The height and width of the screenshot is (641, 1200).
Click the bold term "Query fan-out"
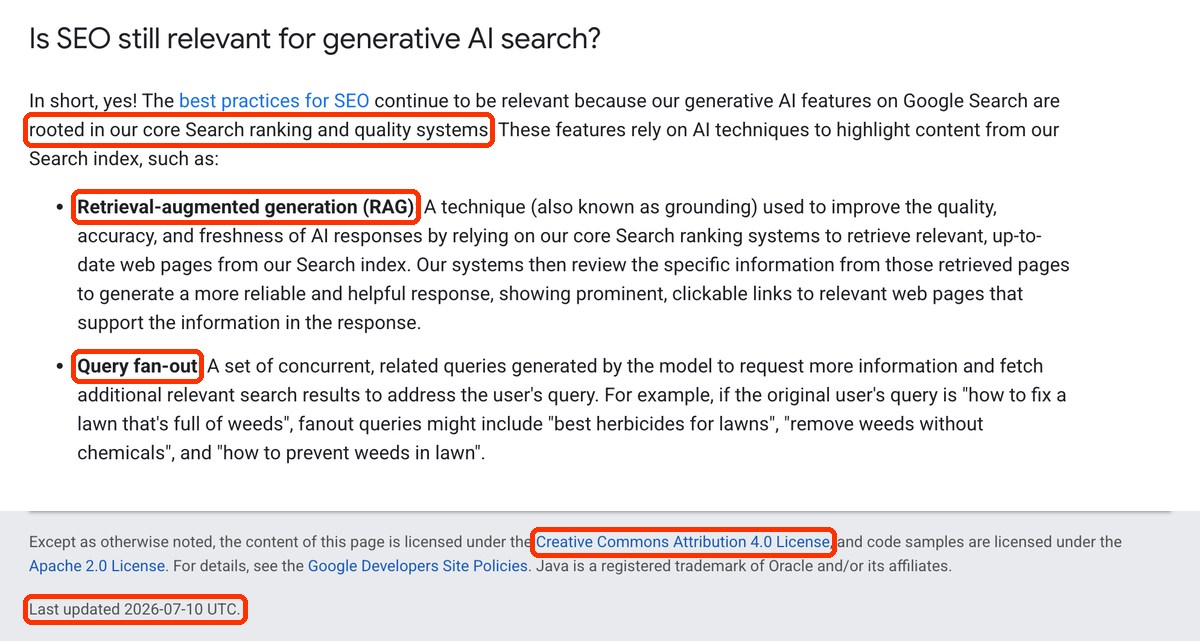tap(138, 366)
